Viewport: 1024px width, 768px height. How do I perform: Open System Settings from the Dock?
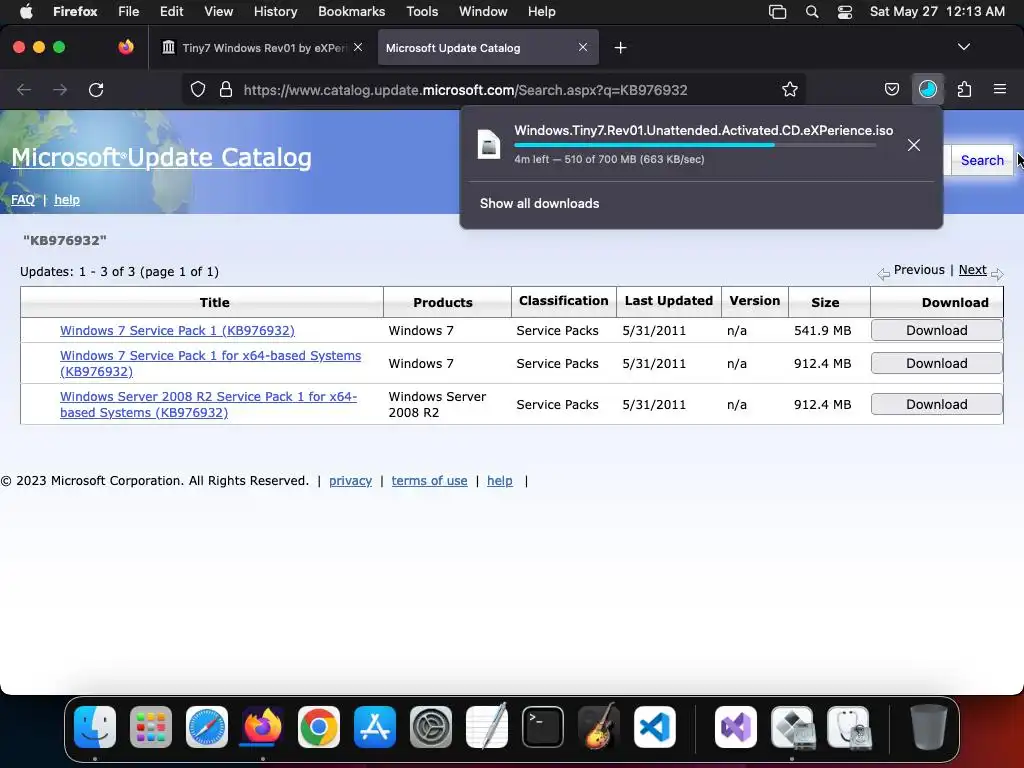[x=431, y=727]
